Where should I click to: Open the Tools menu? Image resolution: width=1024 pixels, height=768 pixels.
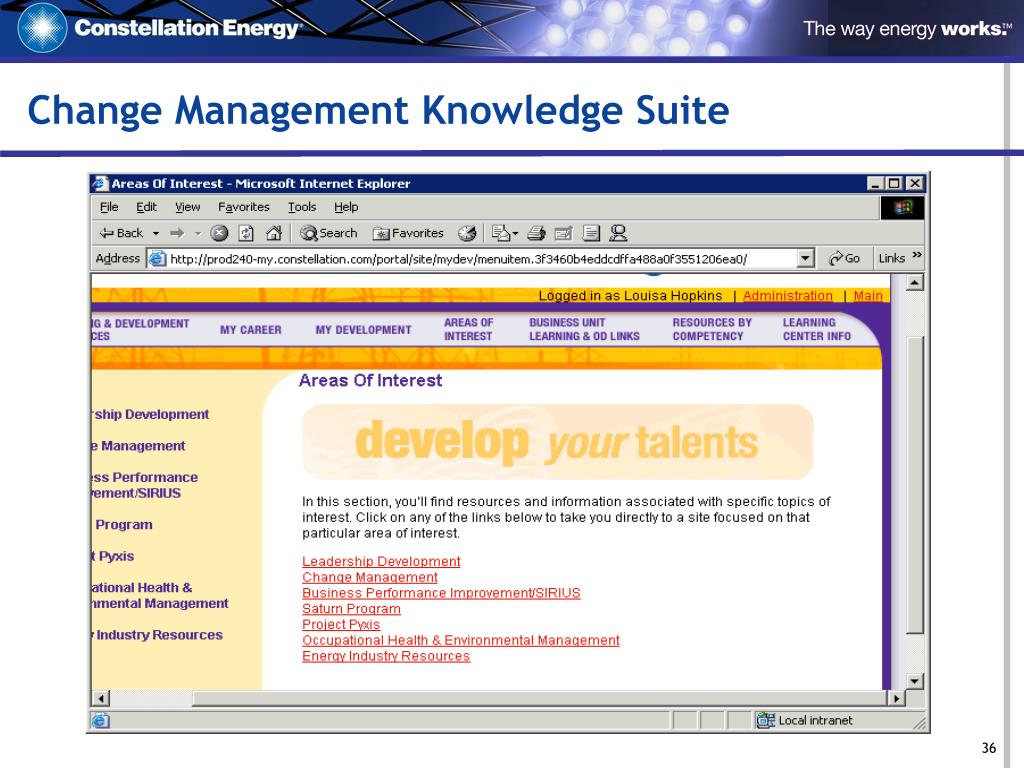point(302,207)
